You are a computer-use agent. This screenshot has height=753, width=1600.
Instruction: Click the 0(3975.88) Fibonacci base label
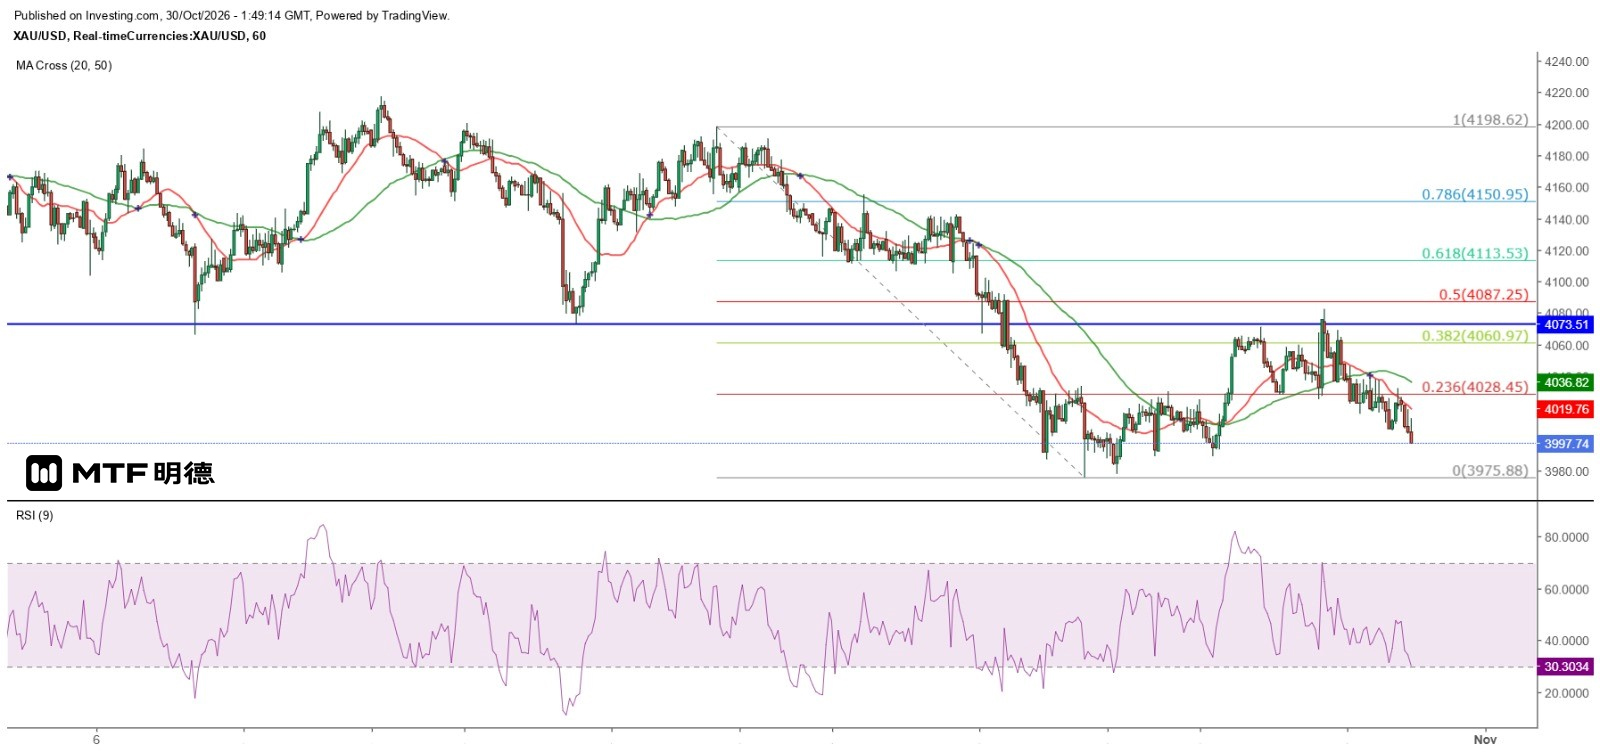[x=1490, y=470]
